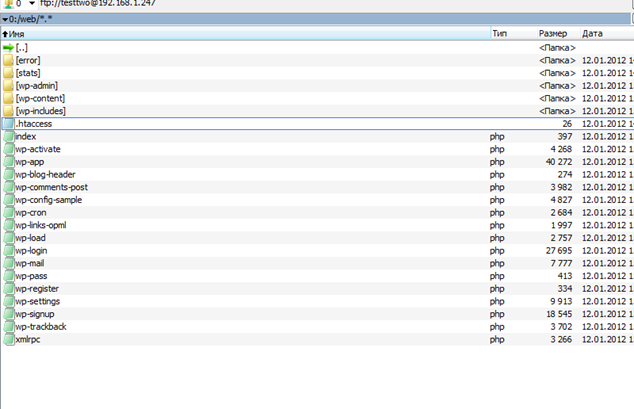Click the wp-settings file icon
The width and height of the screenshot is (634, 409).
(x=8, y=301)
